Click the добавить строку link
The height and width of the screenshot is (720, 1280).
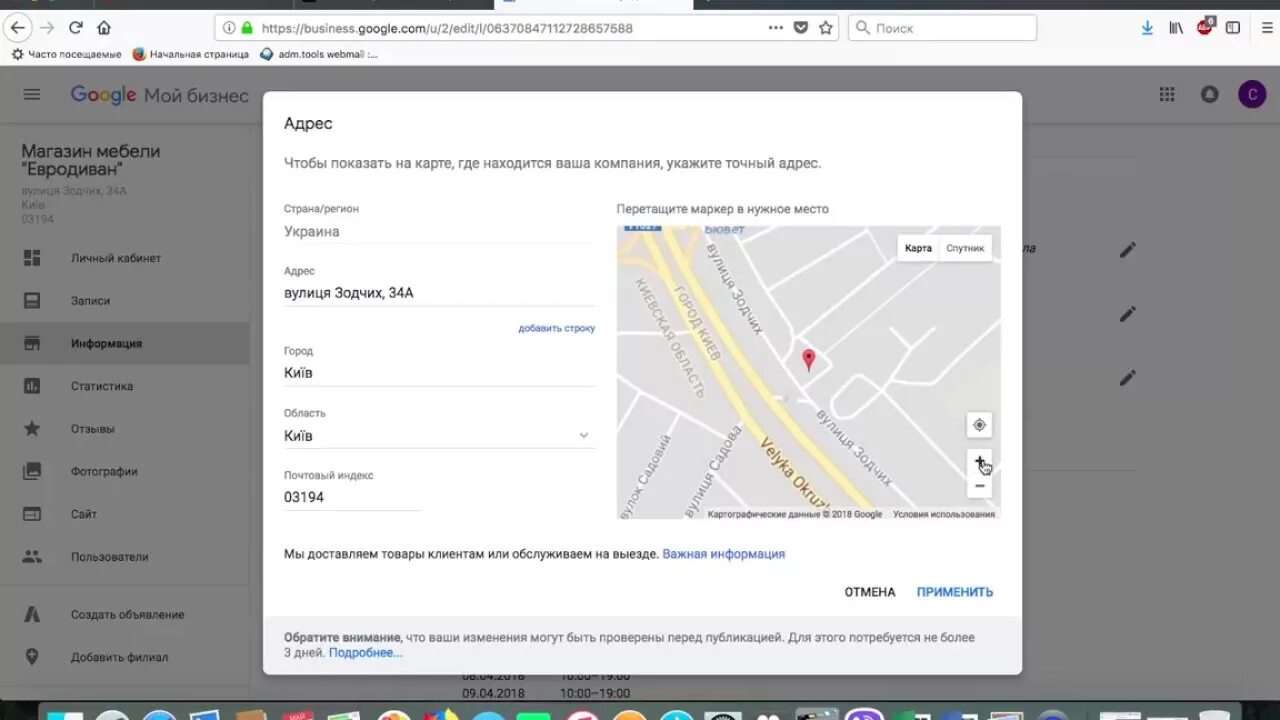point(556,328)
